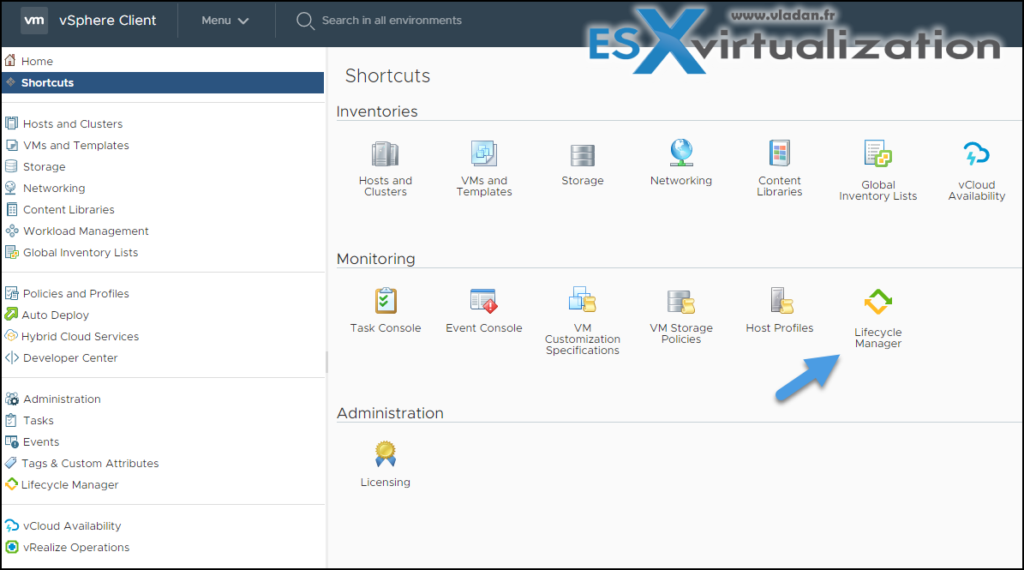This screenshot has height=570, width=1024.
Task: Open the Storage shortcut icon in Inventories
Action: coord(582,155)
